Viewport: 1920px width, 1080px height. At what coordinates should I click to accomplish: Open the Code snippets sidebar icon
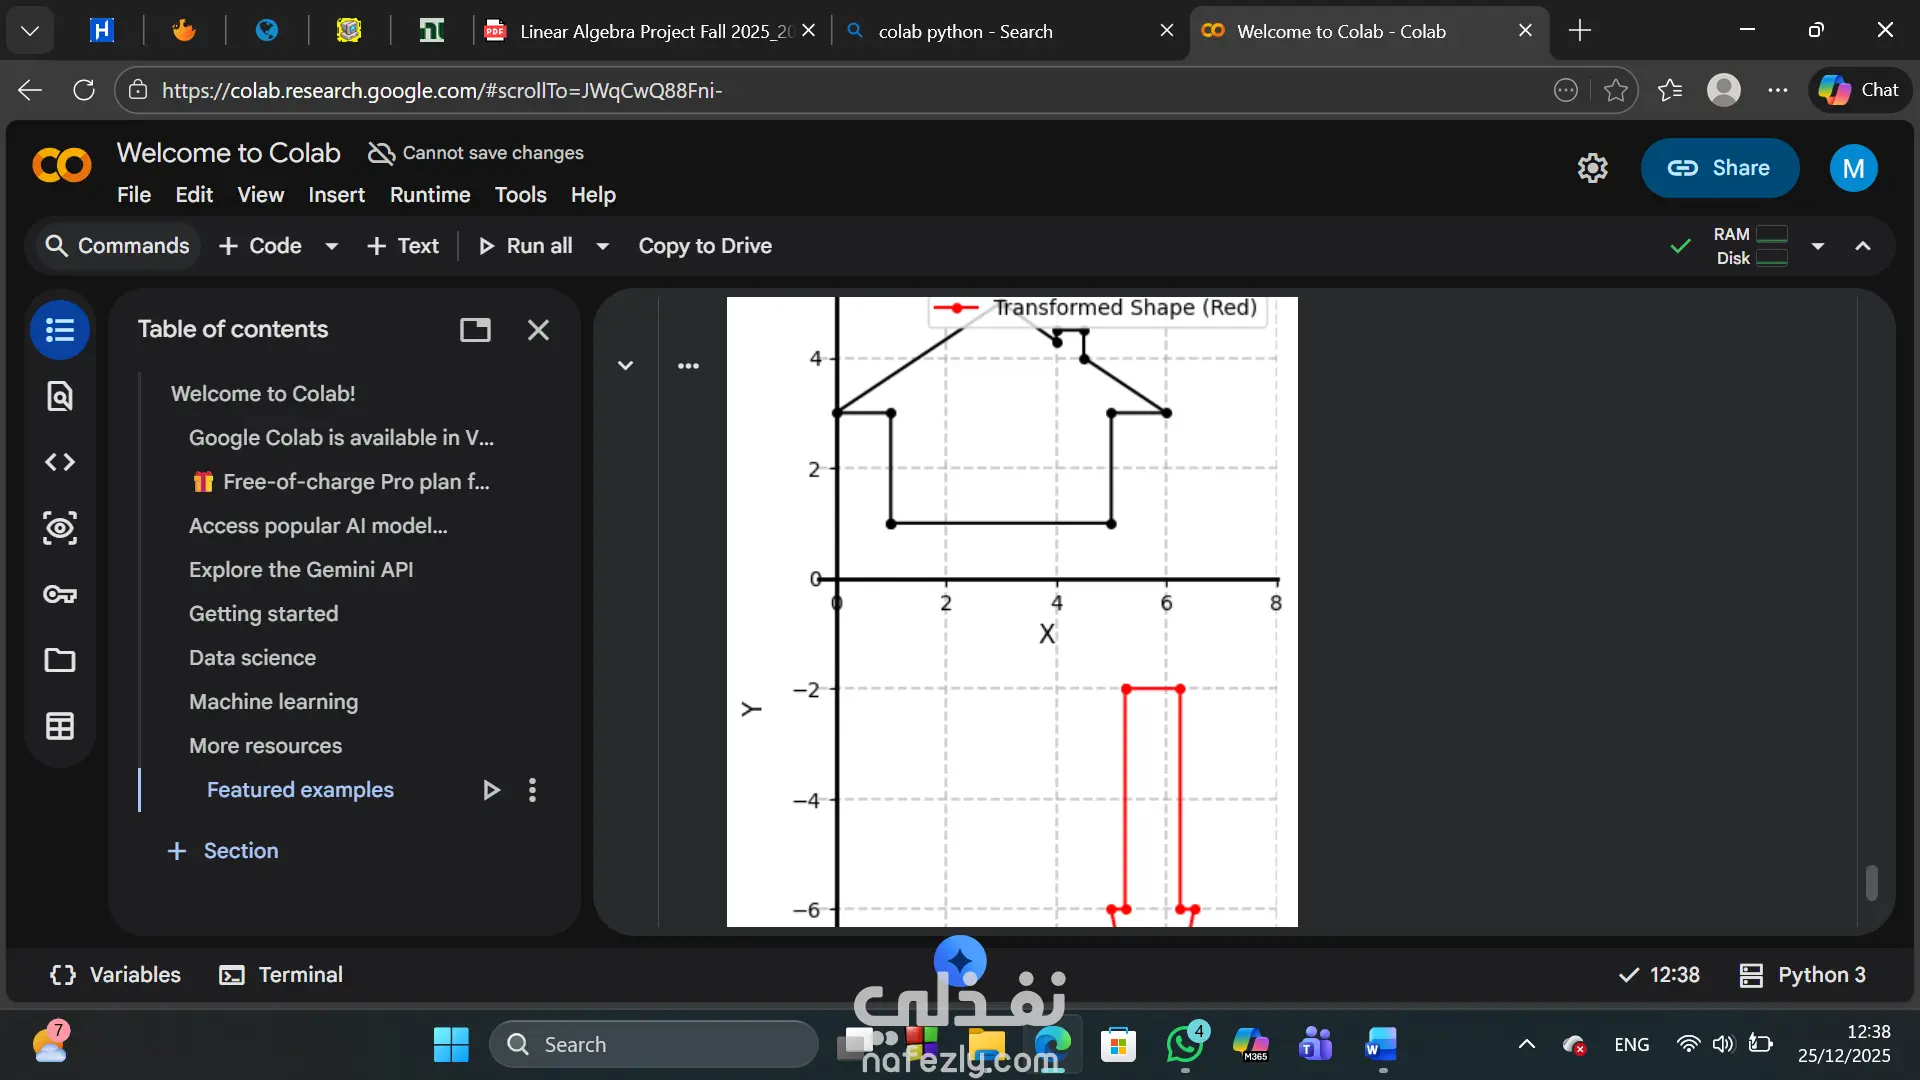[60, 462]
